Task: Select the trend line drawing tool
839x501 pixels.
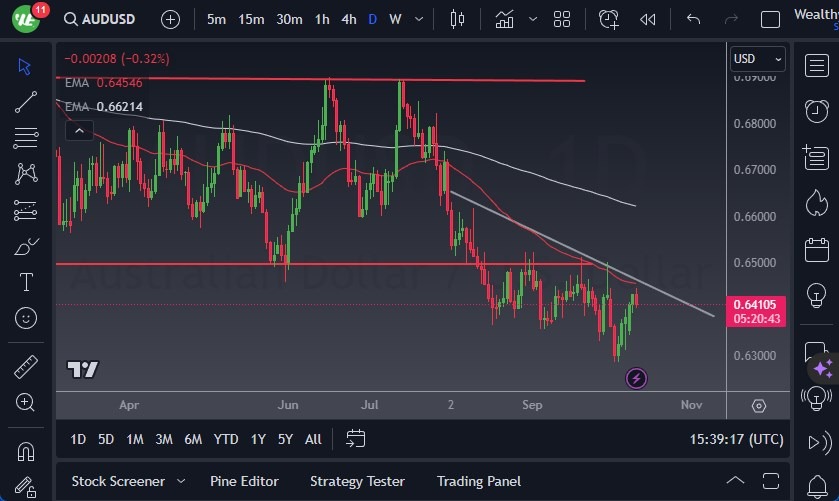Action: [x=26, y=102]
